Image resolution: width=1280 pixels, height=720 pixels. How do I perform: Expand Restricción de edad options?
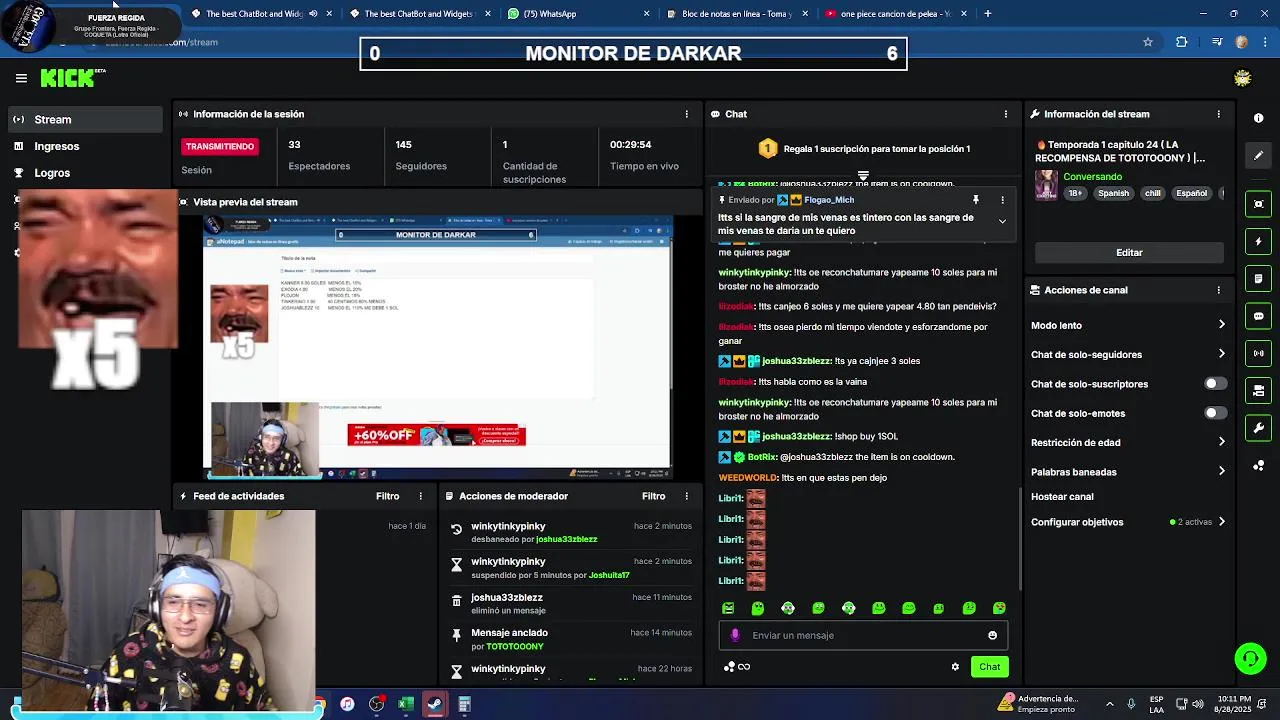[1221, 442]
